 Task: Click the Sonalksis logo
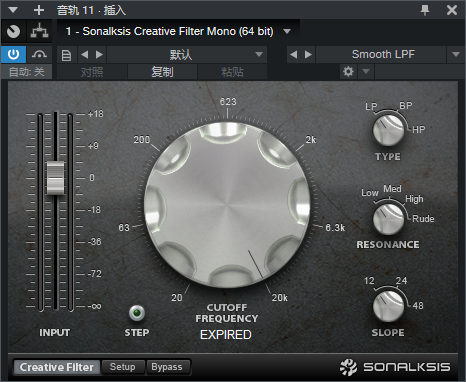[x=395, y=367]
